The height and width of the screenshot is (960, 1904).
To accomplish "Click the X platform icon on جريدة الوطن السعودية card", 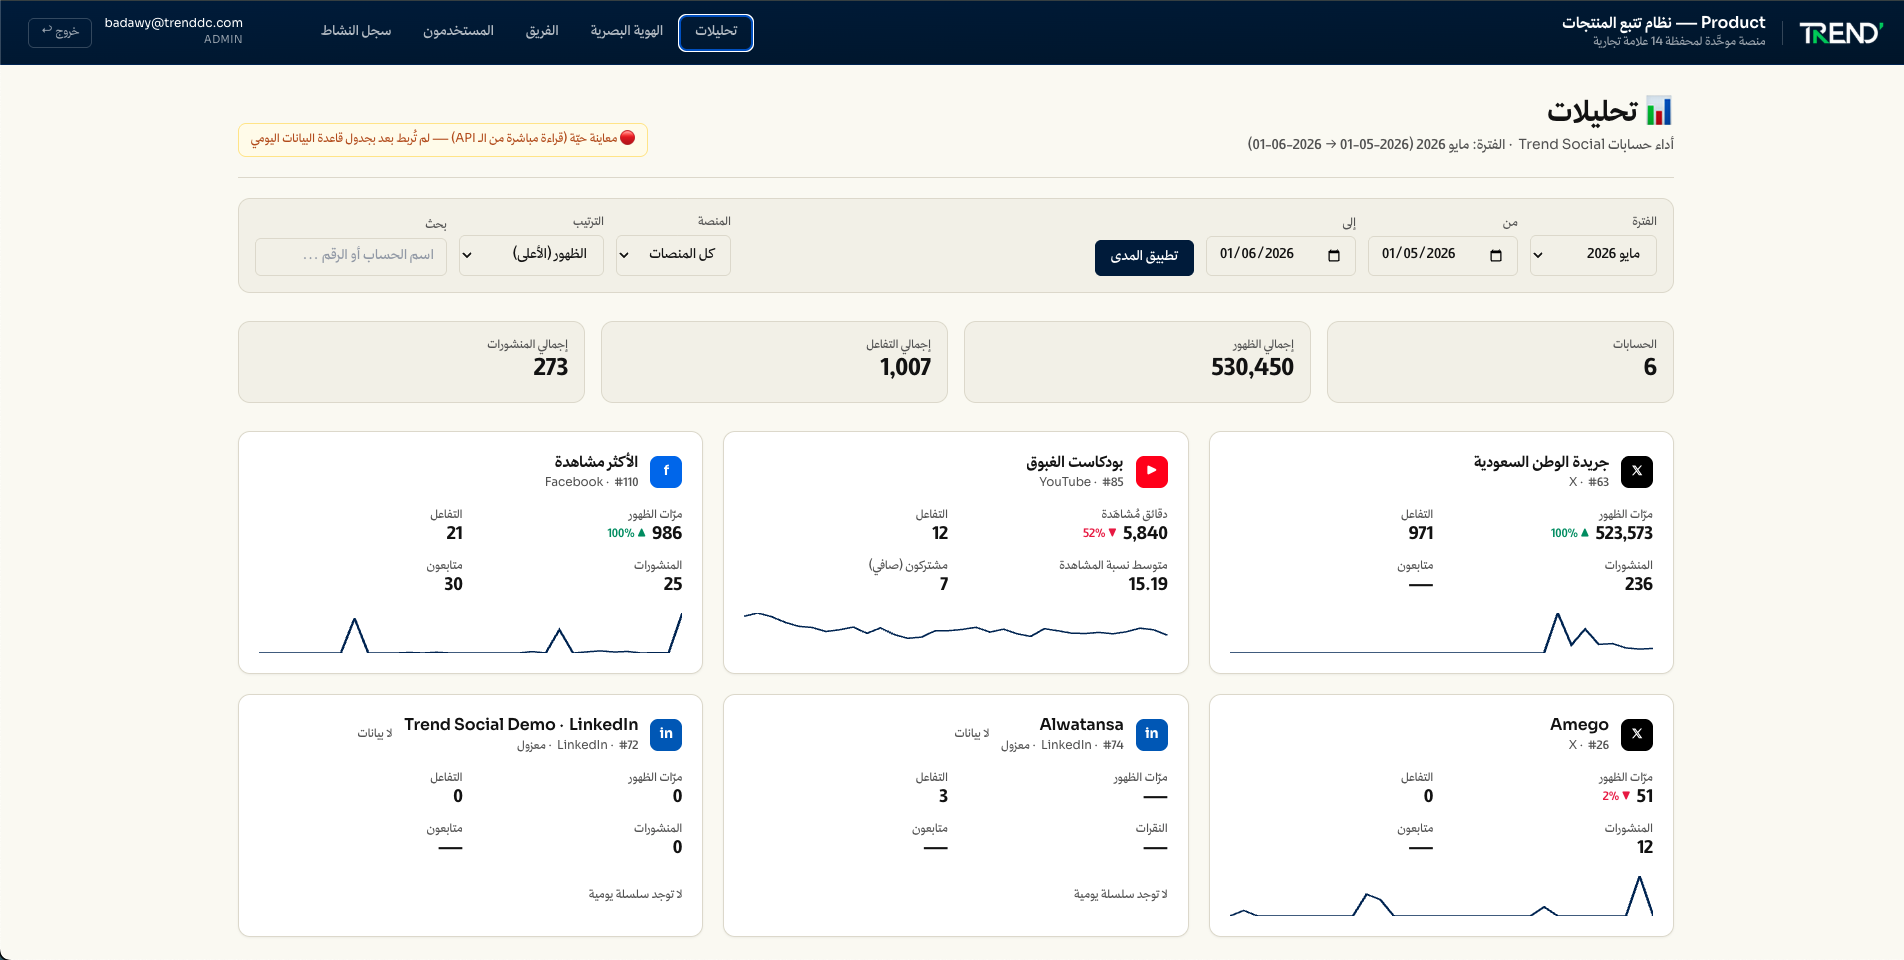I will coord(1637,471).
